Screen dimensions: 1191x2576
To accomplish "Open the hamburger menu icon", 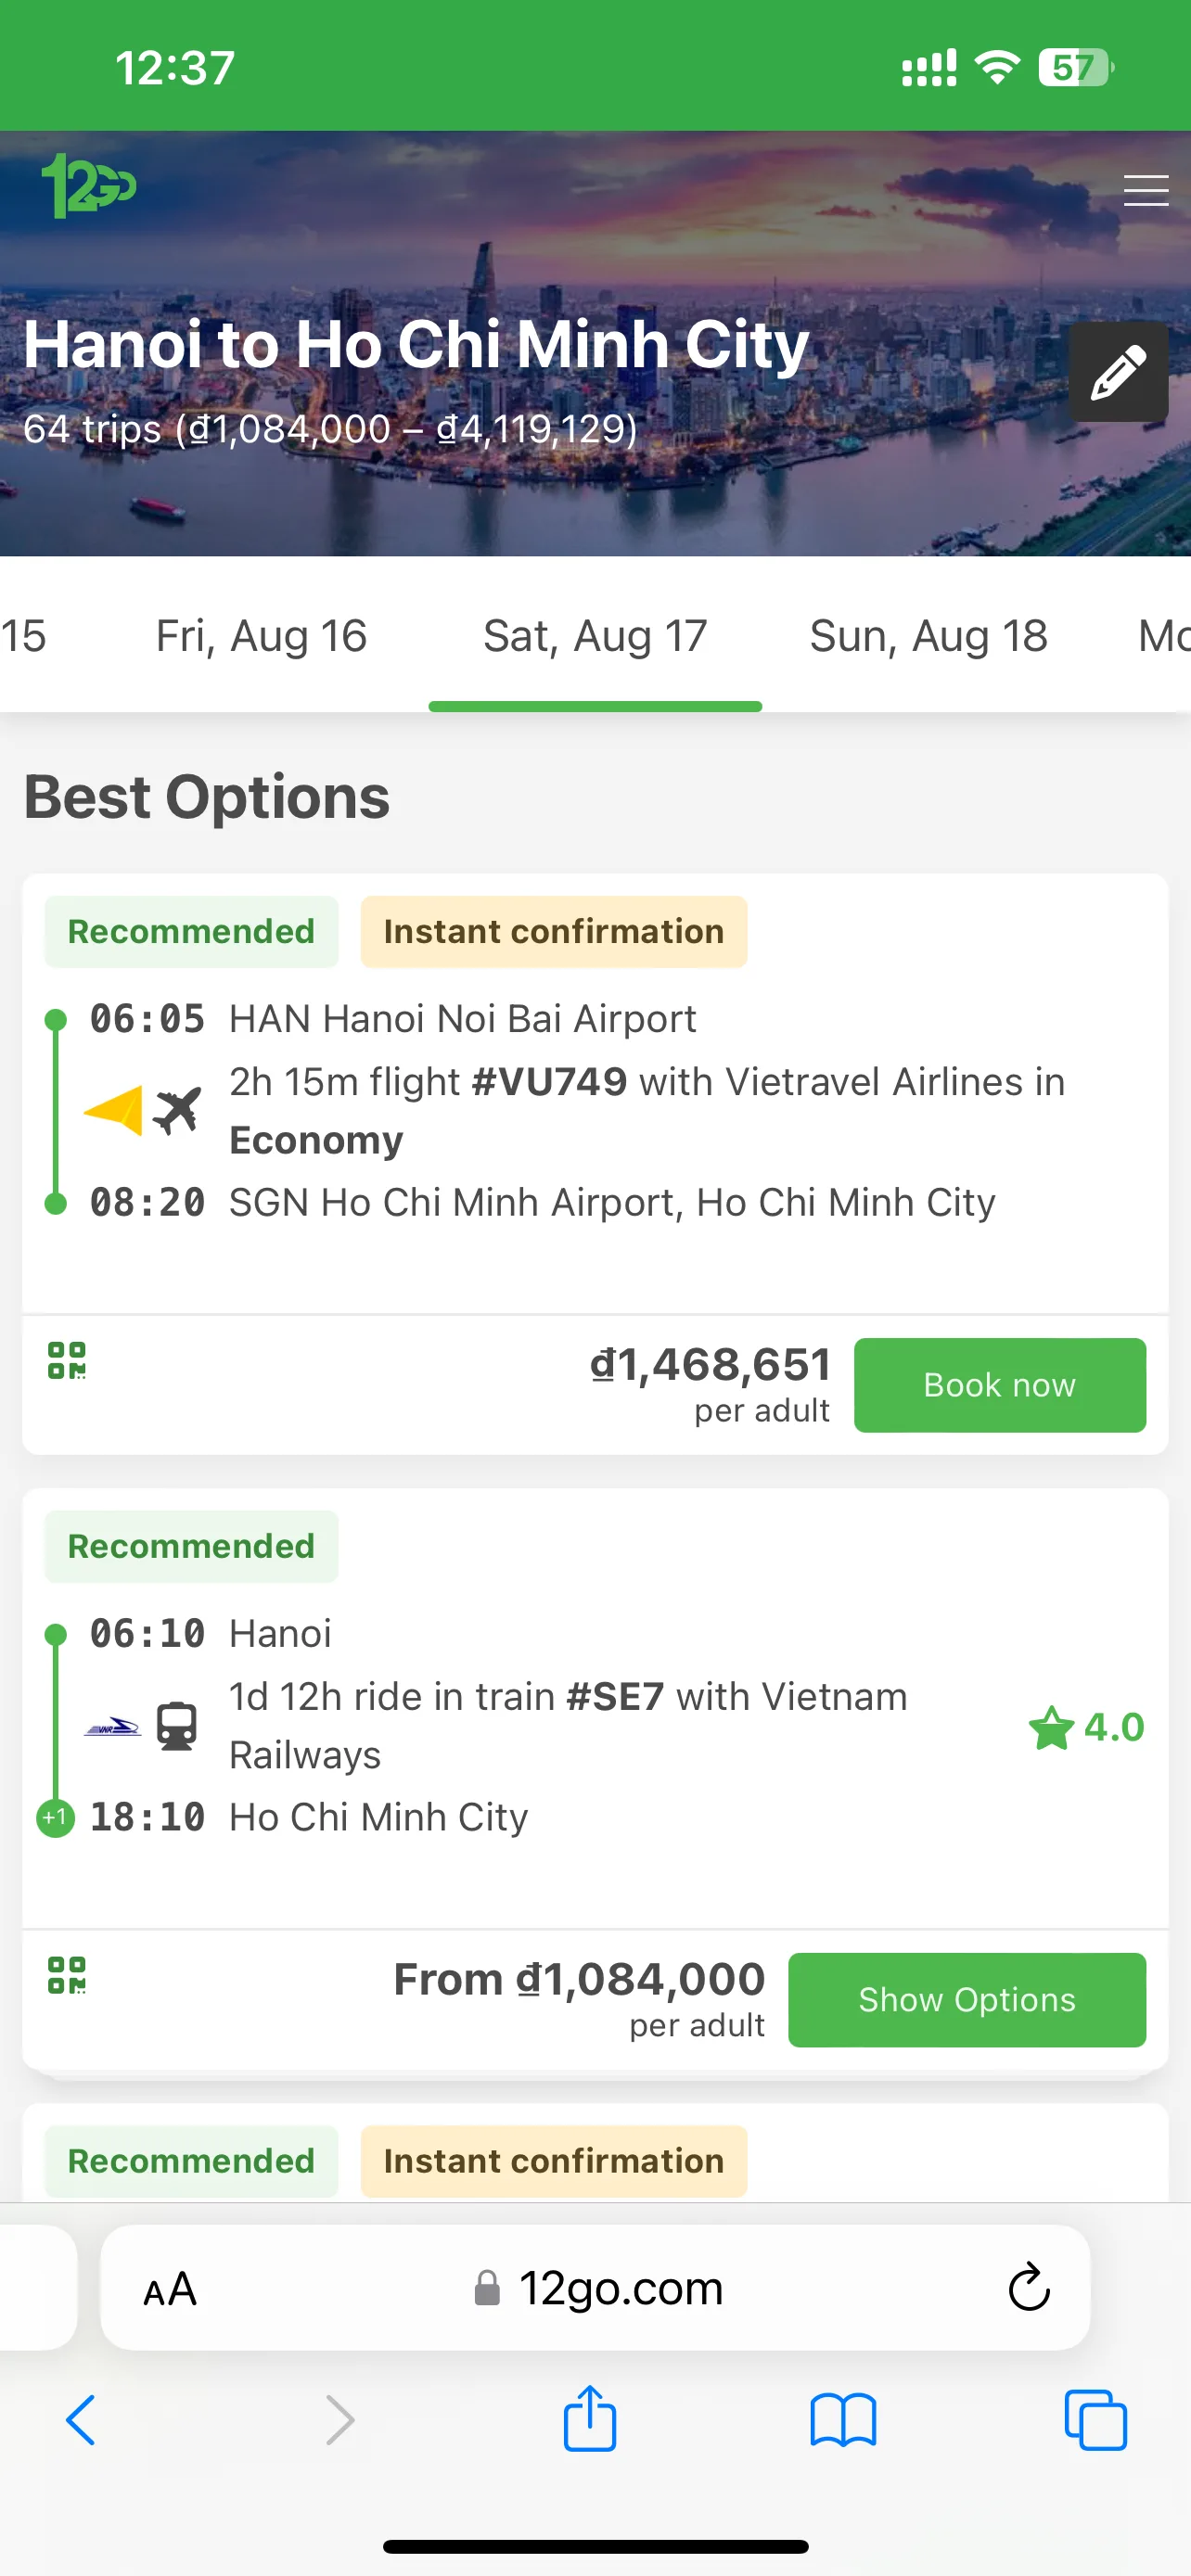I will [x=1145, y=190].
